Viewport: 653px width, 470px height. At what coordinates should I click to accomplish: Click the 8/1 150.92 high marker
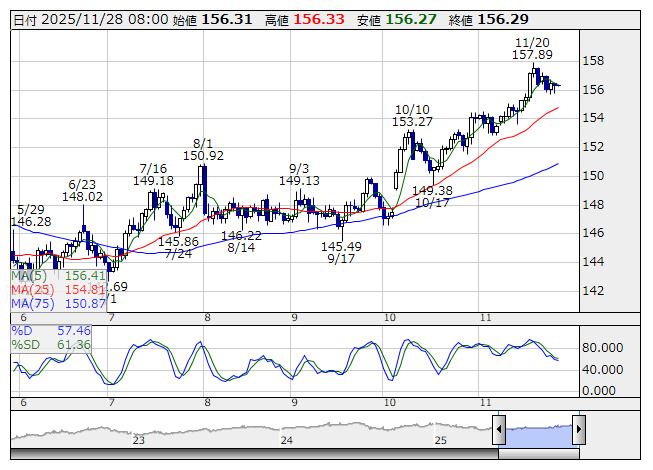click(x=203, y=149)
